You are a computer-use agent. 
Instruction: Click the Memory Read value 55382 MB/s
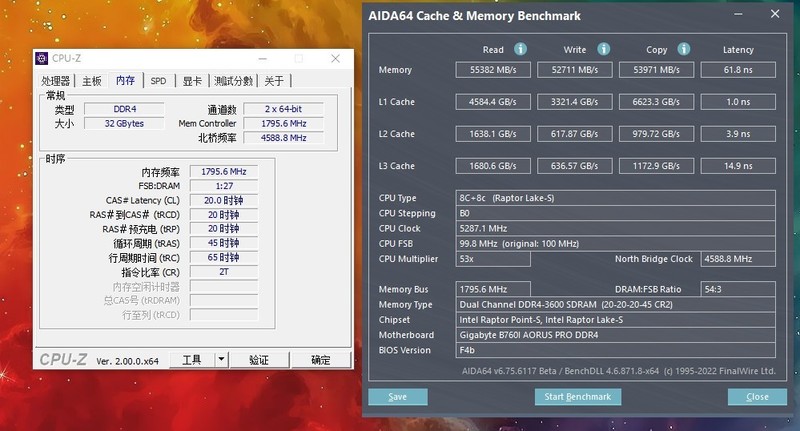(493, 70)
